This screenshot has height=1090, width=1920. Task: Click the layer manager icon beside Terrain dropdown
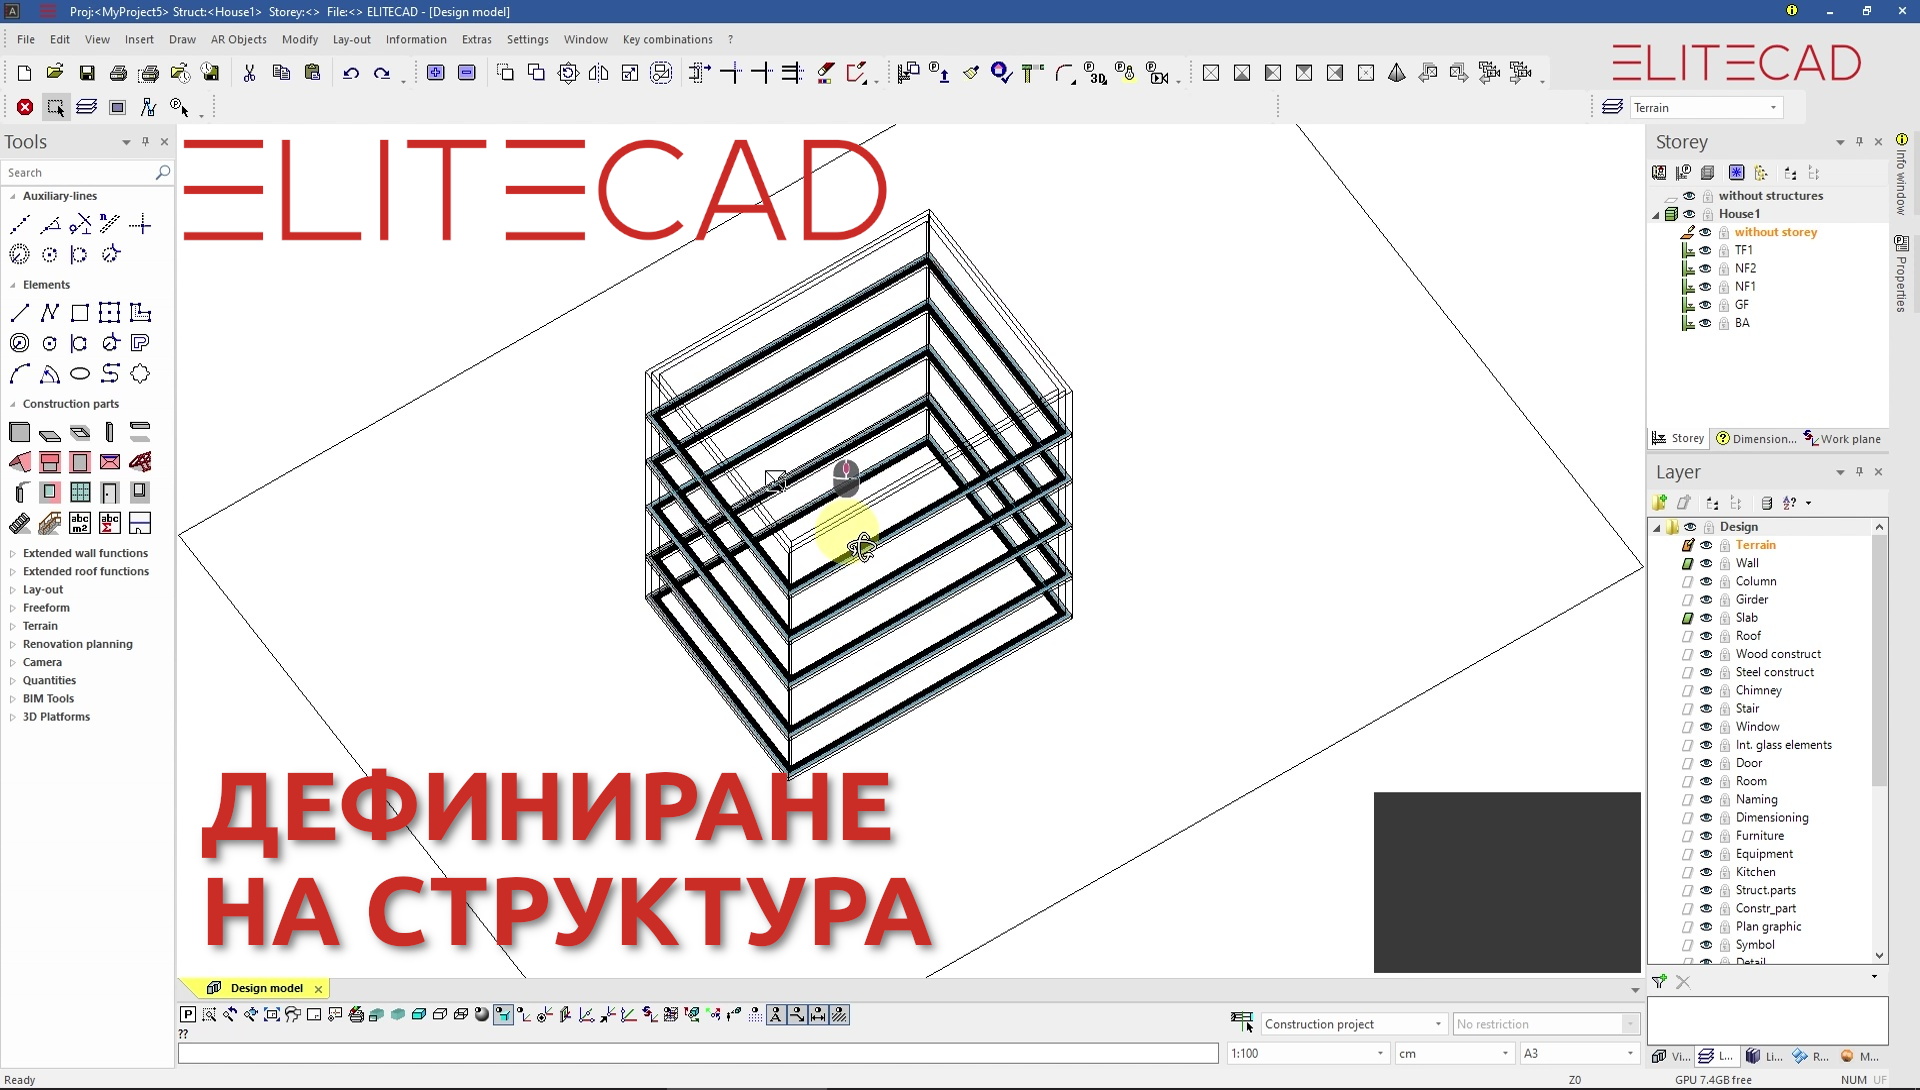coord(1612,107)
